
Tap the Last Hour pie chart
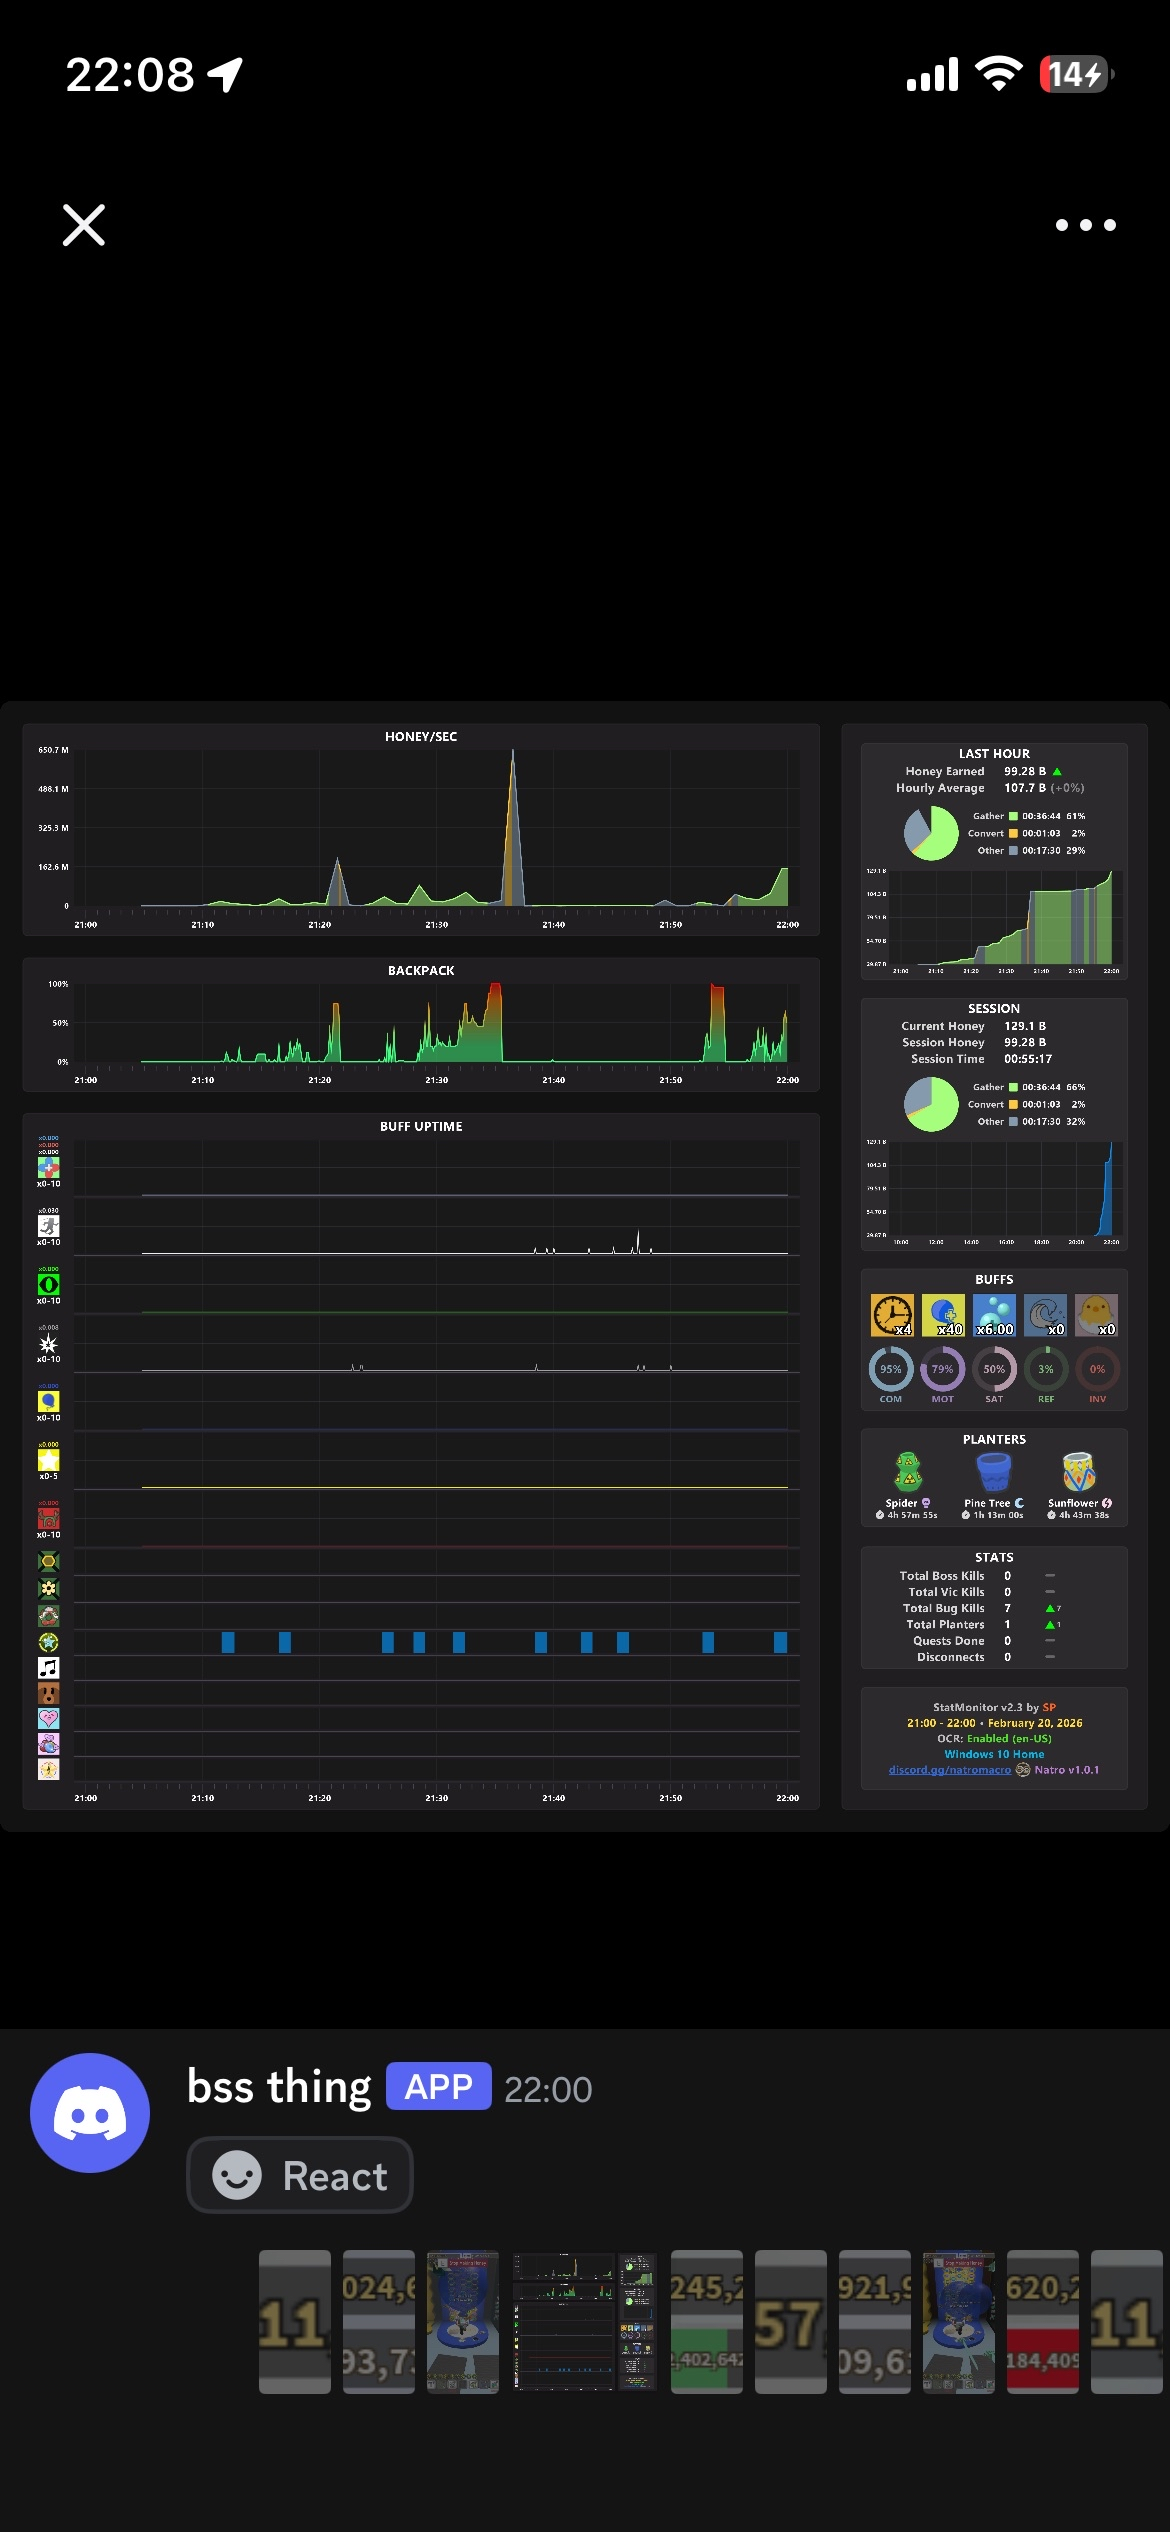(x=931, y=833)
